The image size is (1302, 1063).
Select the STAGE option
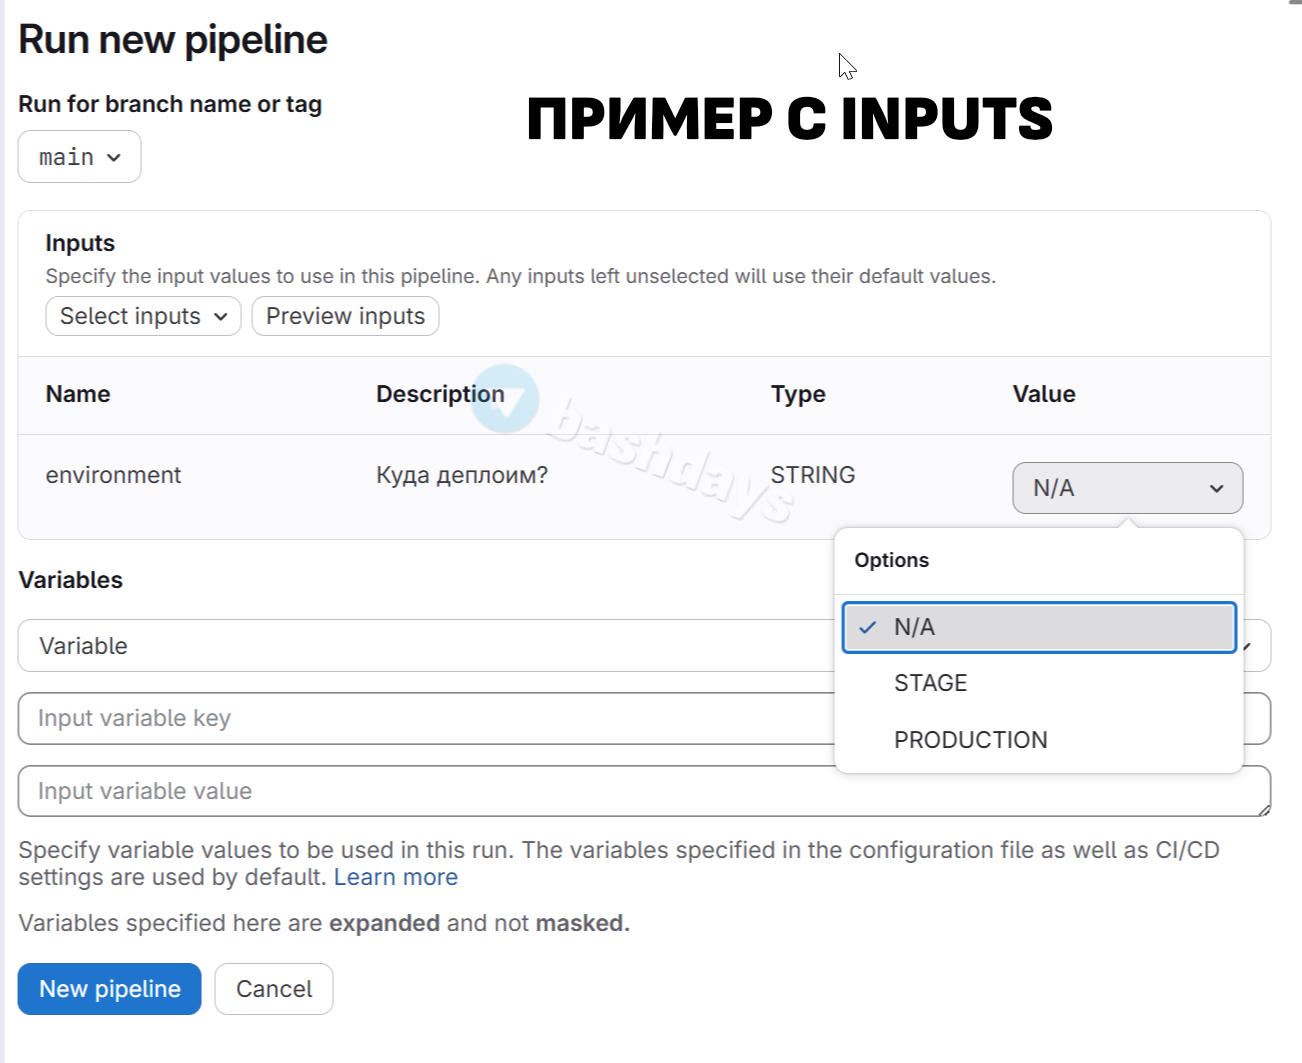click(931, 683)
